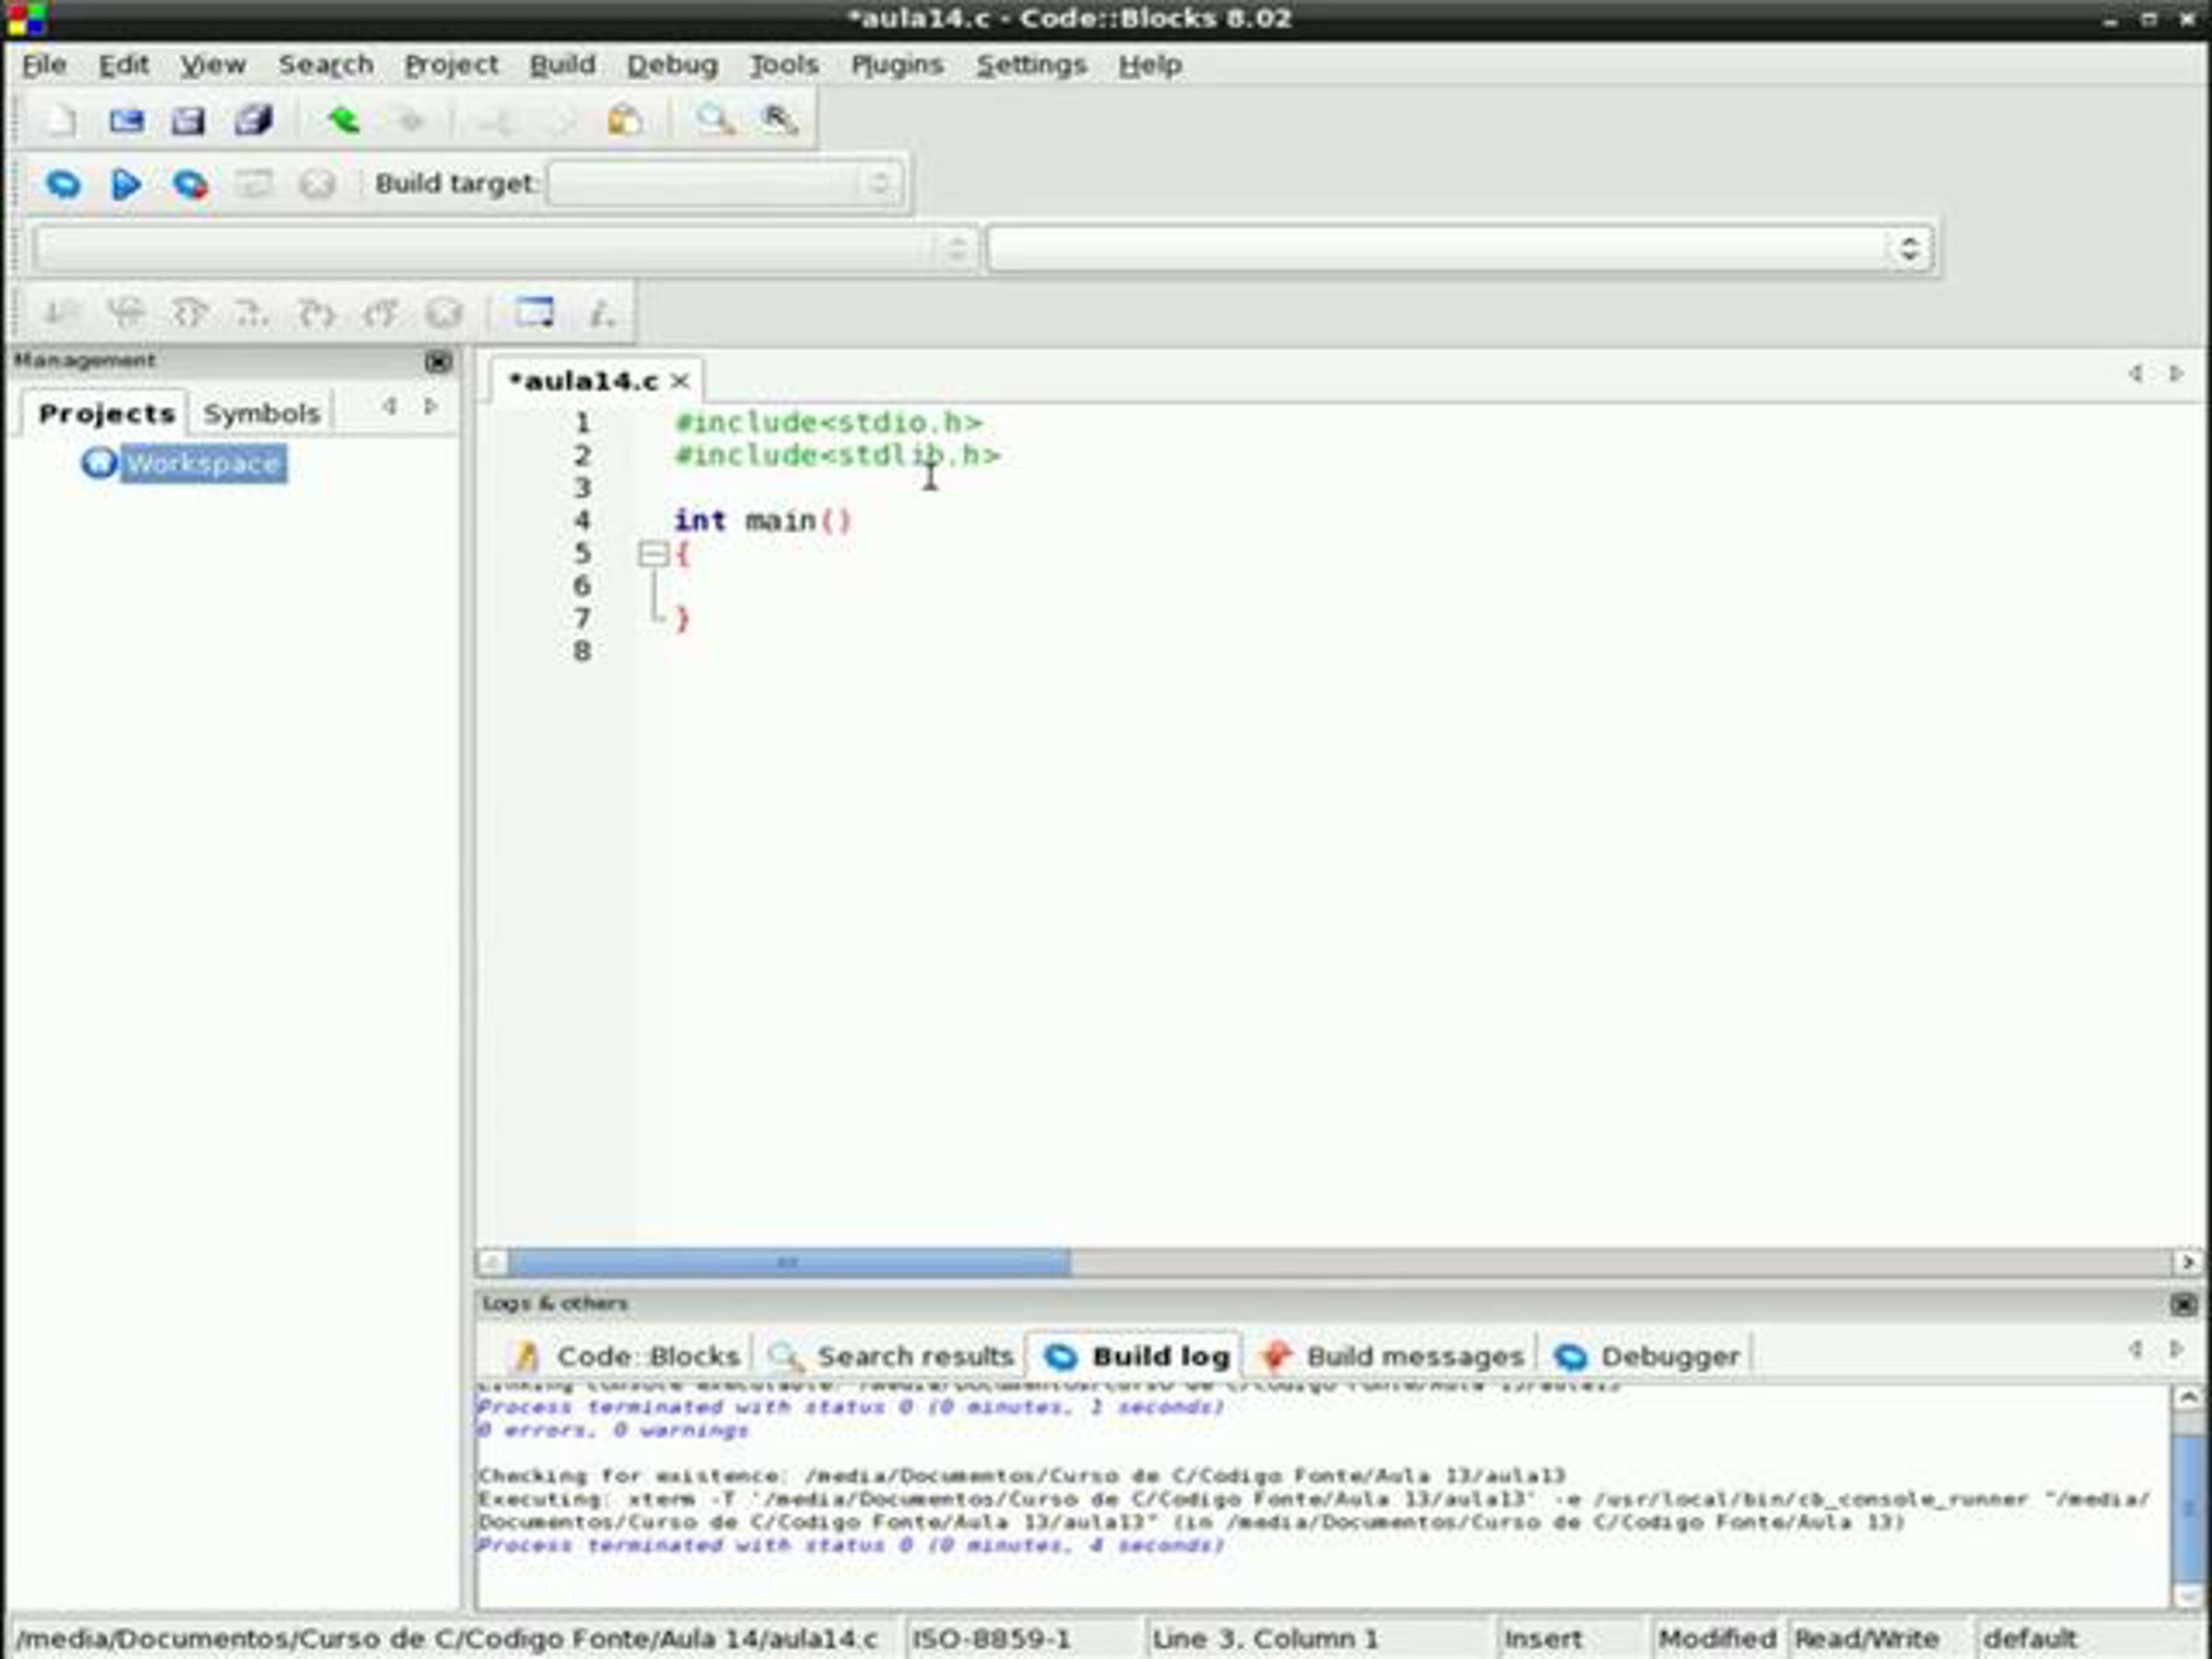Click the Step out debugger icon

click(380, 313)
